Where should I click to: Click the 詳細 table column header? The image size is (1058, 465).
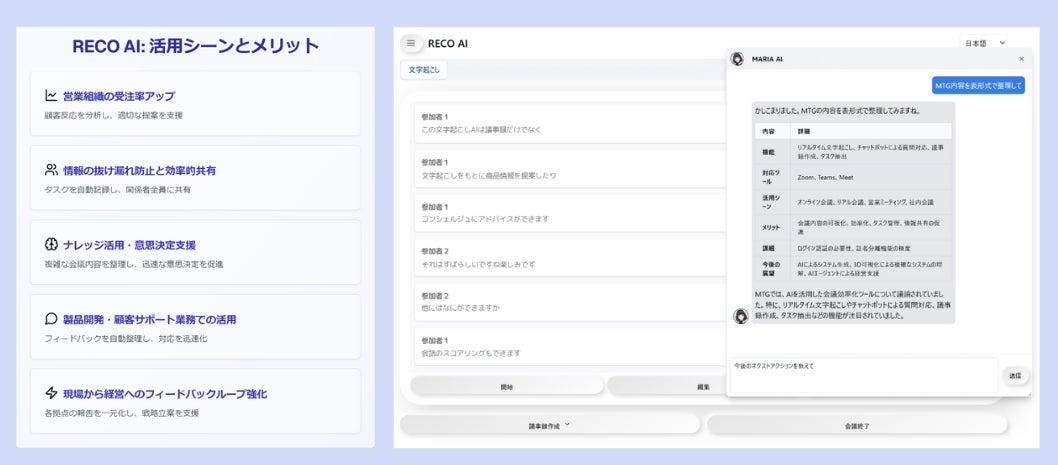[804, 131]
